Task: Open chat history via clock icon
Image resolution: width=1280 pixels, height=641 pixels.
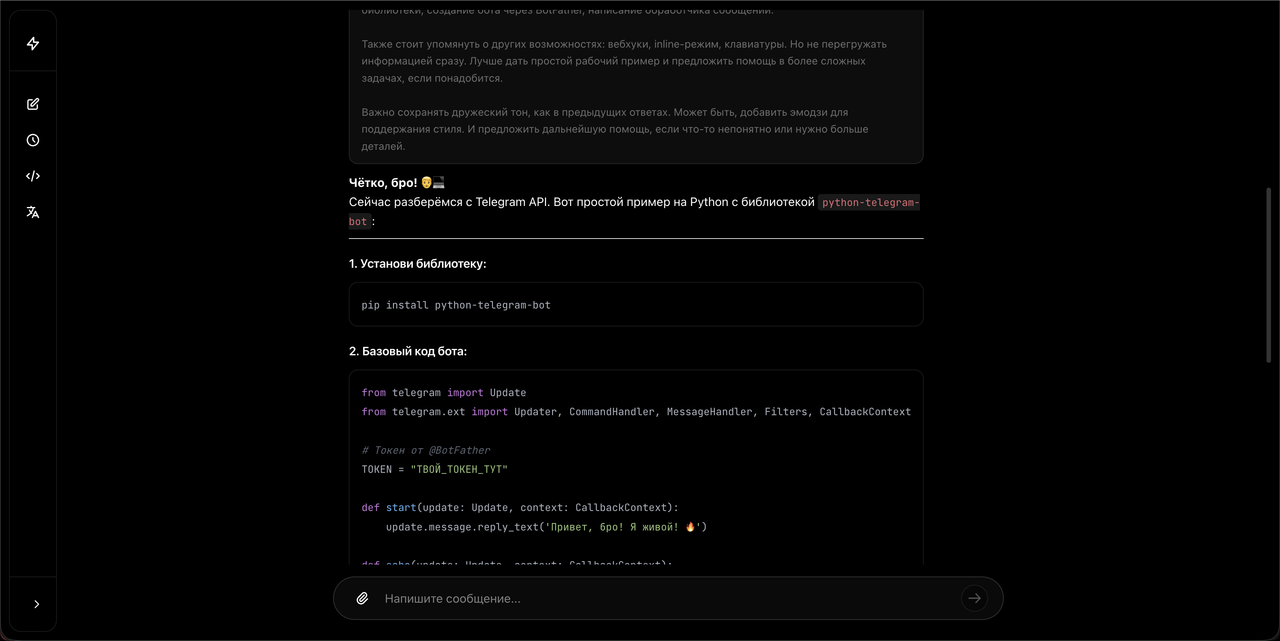Action: (x=33, y=140)
